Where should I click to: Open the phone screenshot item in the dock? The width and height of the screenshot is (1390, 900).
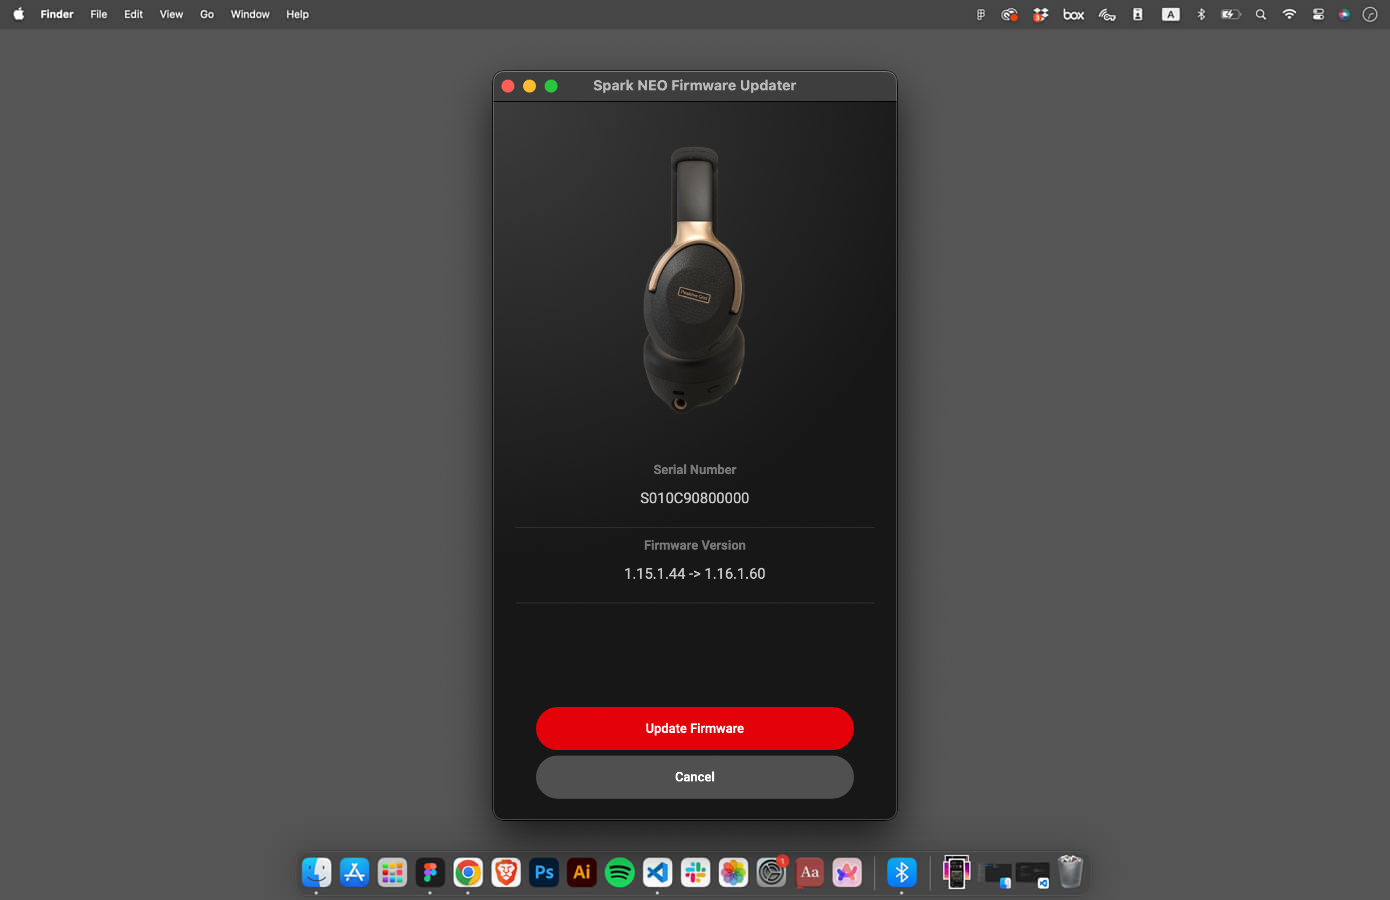[x=956, y=872]
